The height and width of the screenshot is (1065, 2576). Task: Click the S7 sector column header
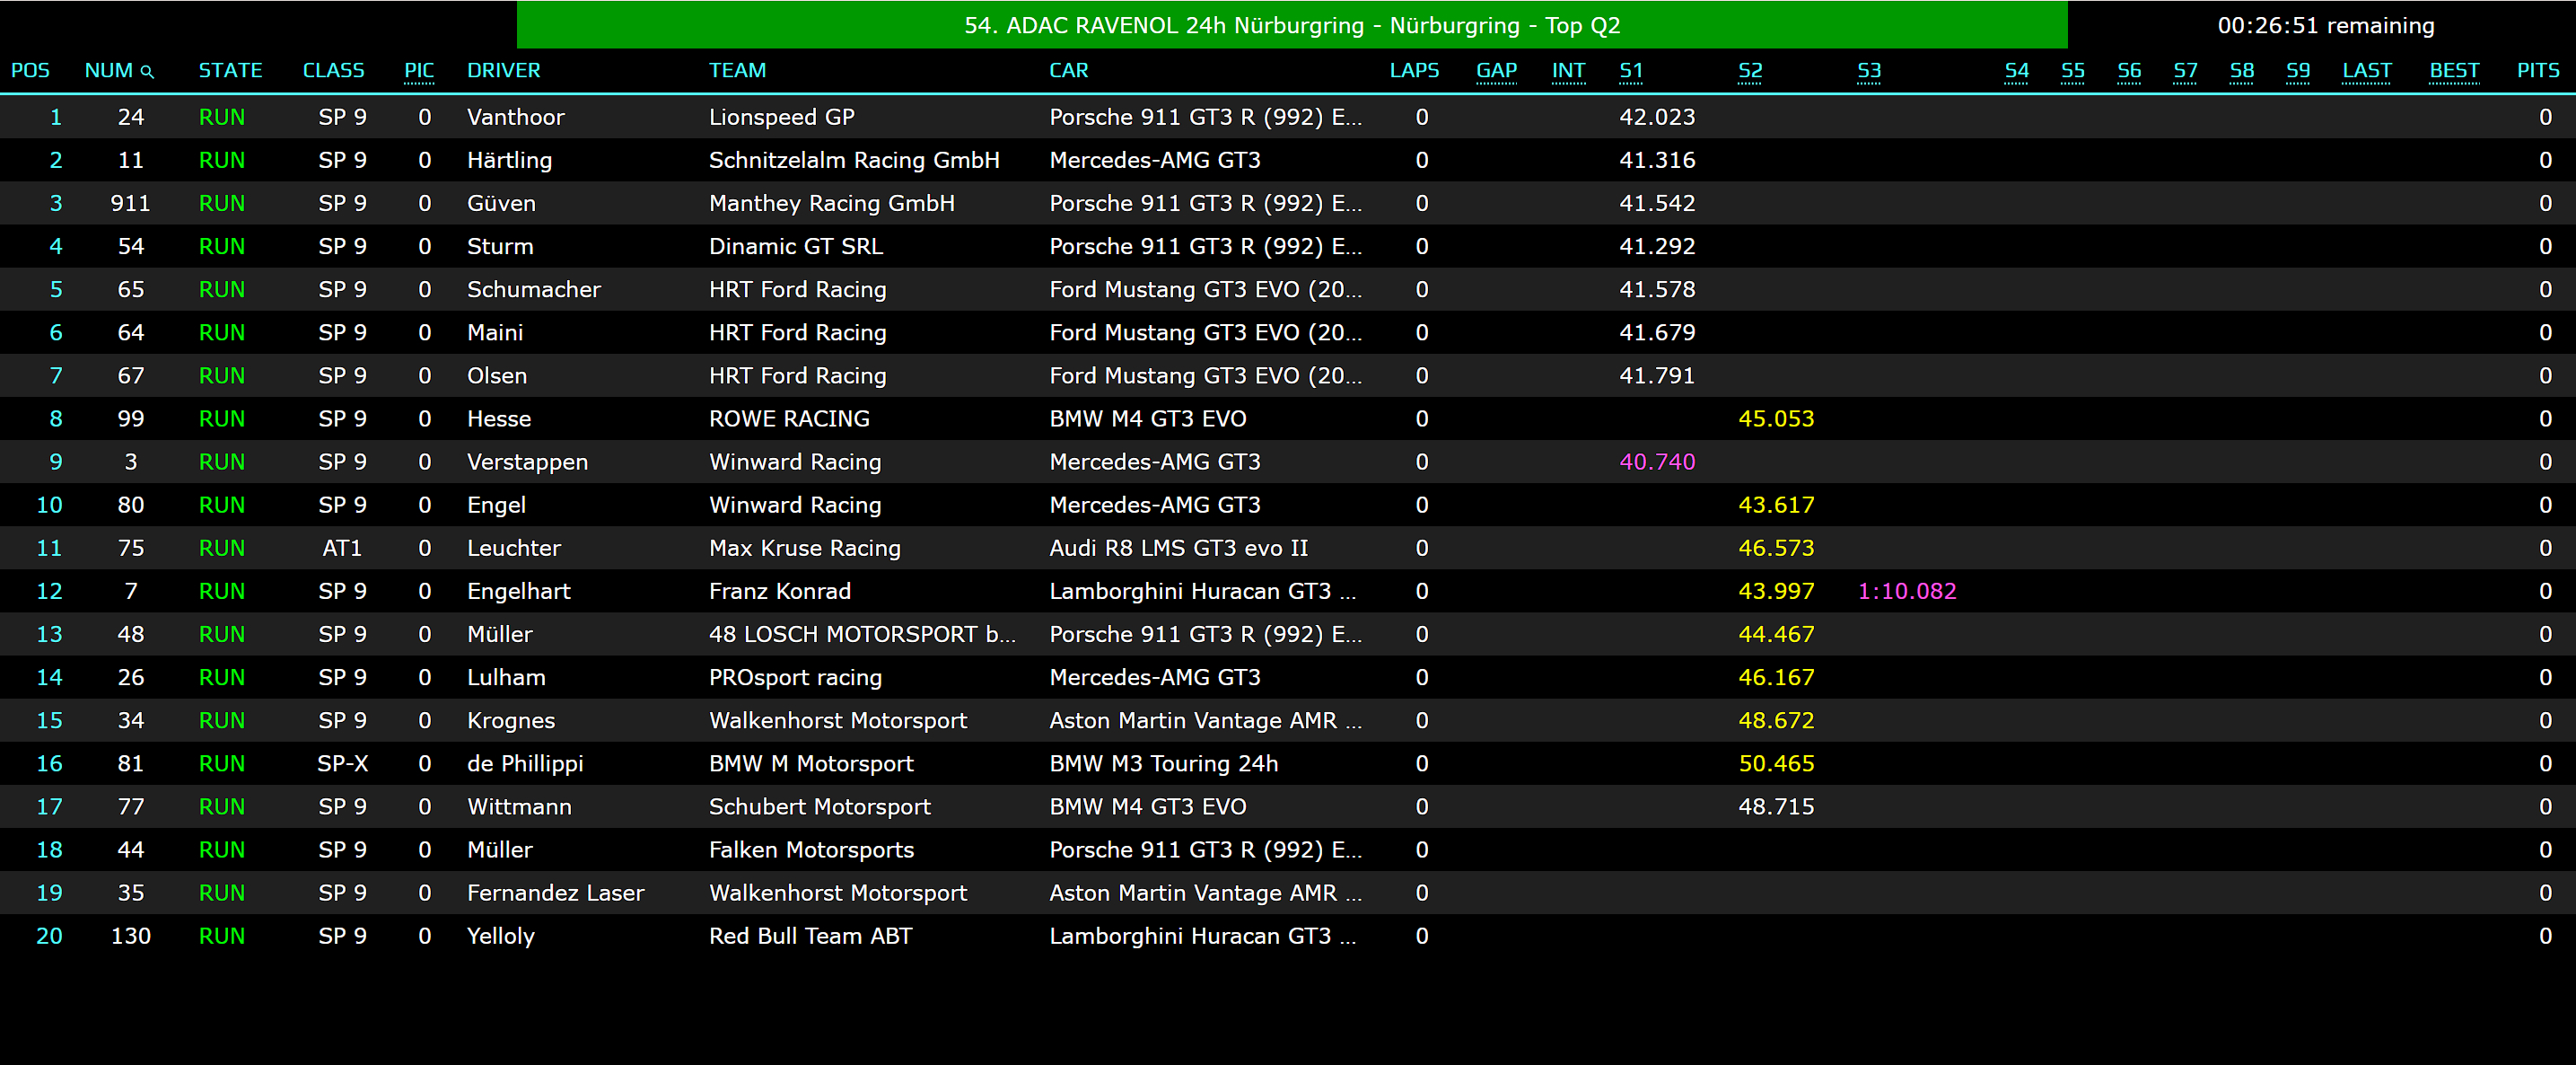[2185, 71]
